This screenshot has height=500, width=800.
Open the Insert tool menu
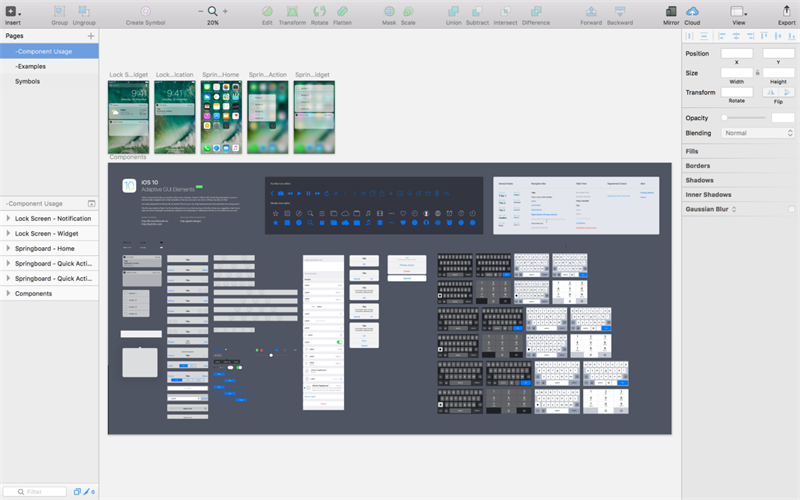12,11
